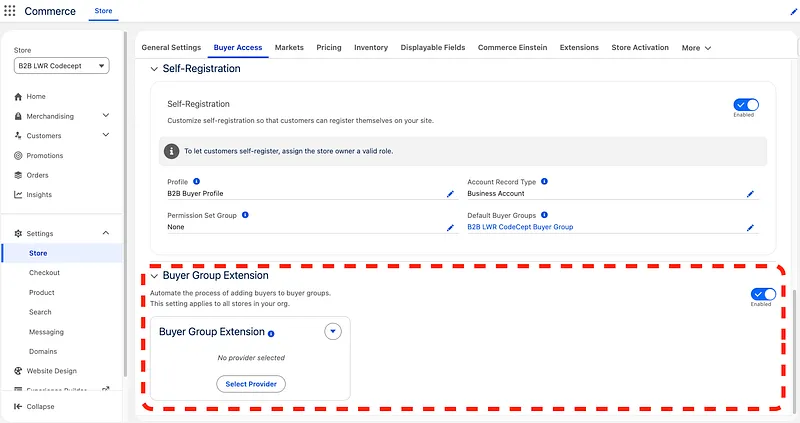Click the info icon in the role notice banner

[171, 151]
